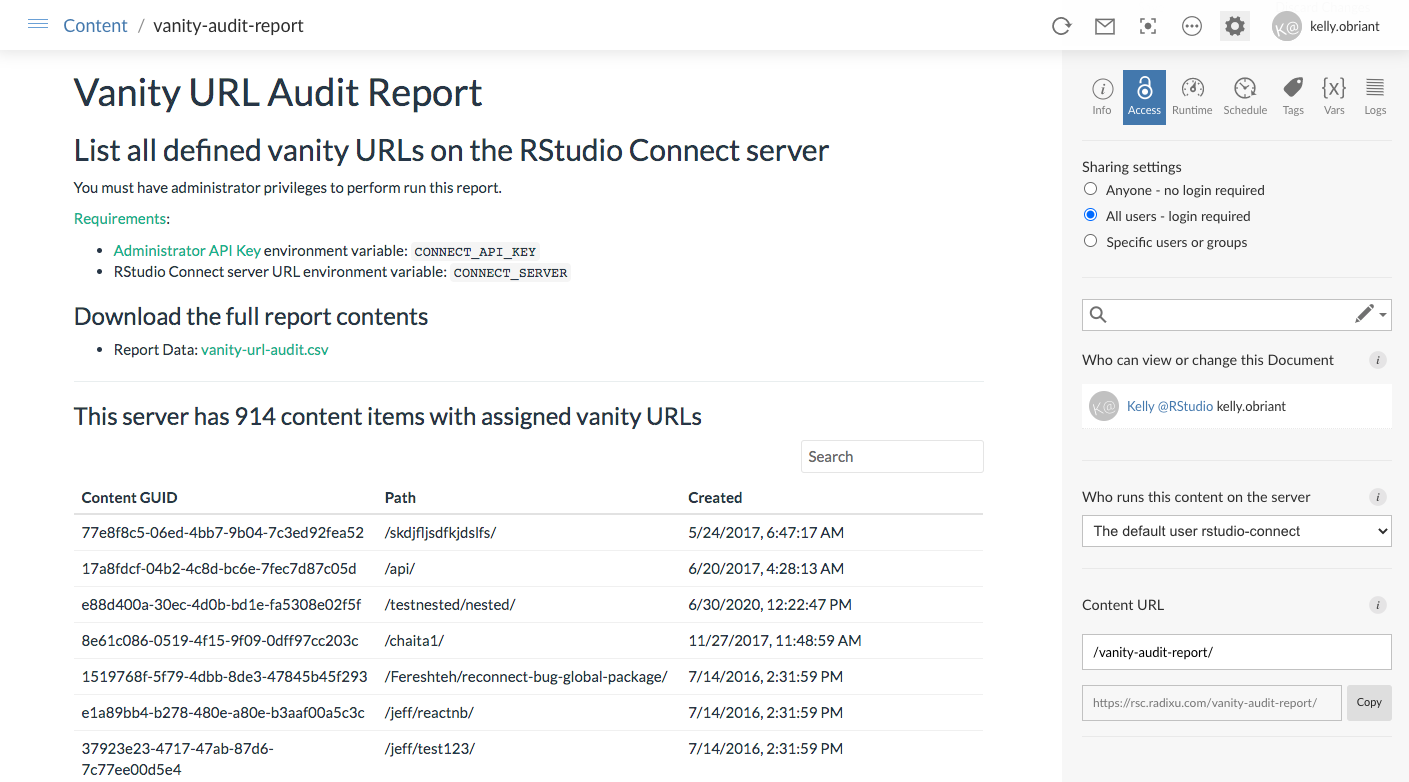Click the kelly.obriant username in header

tap(1345, 27)
